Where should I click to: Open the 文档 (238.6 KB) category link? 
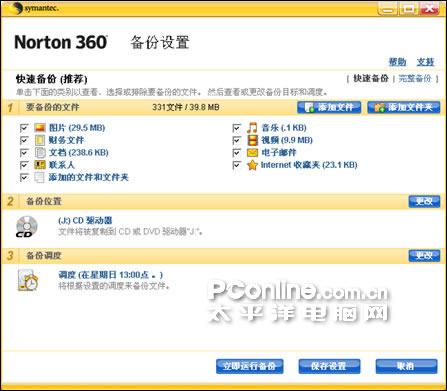79,153
